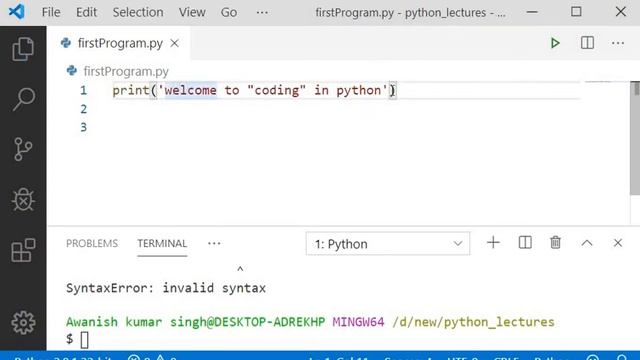Click the word 'print' in code

[131, 90]
